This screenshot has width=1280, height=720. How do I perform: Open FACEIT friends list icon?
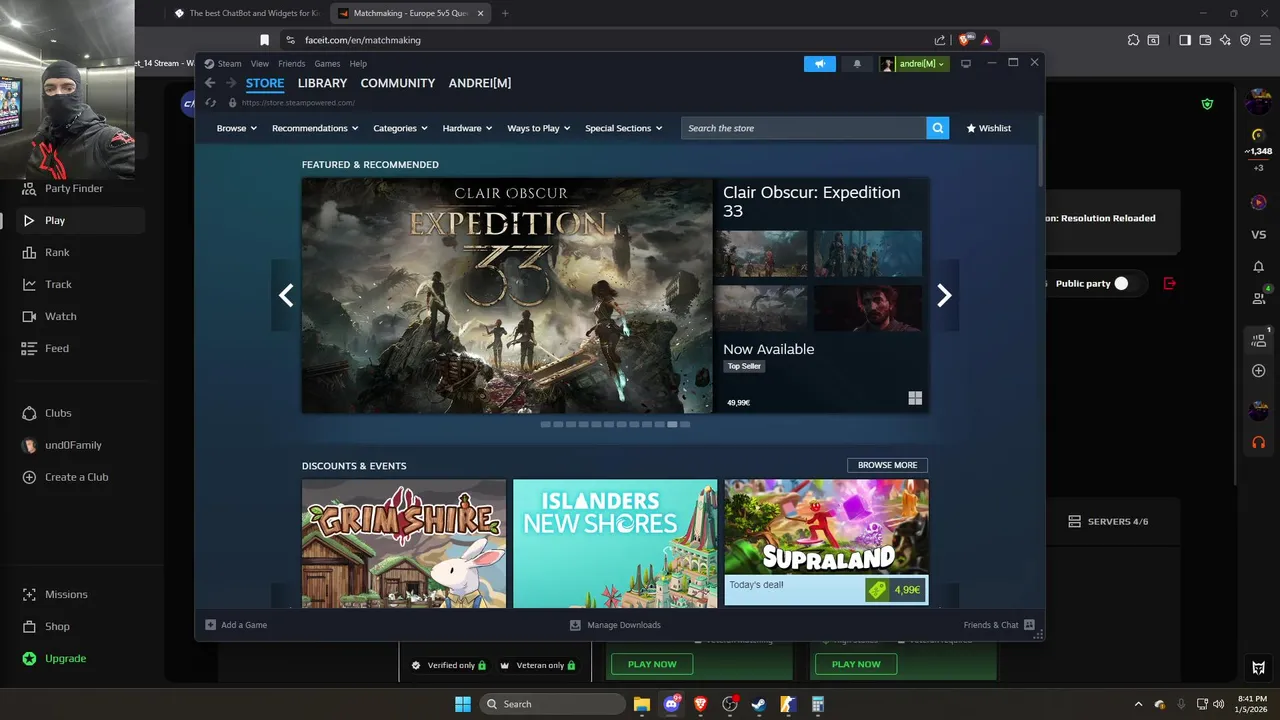[x=1259, y=297]
